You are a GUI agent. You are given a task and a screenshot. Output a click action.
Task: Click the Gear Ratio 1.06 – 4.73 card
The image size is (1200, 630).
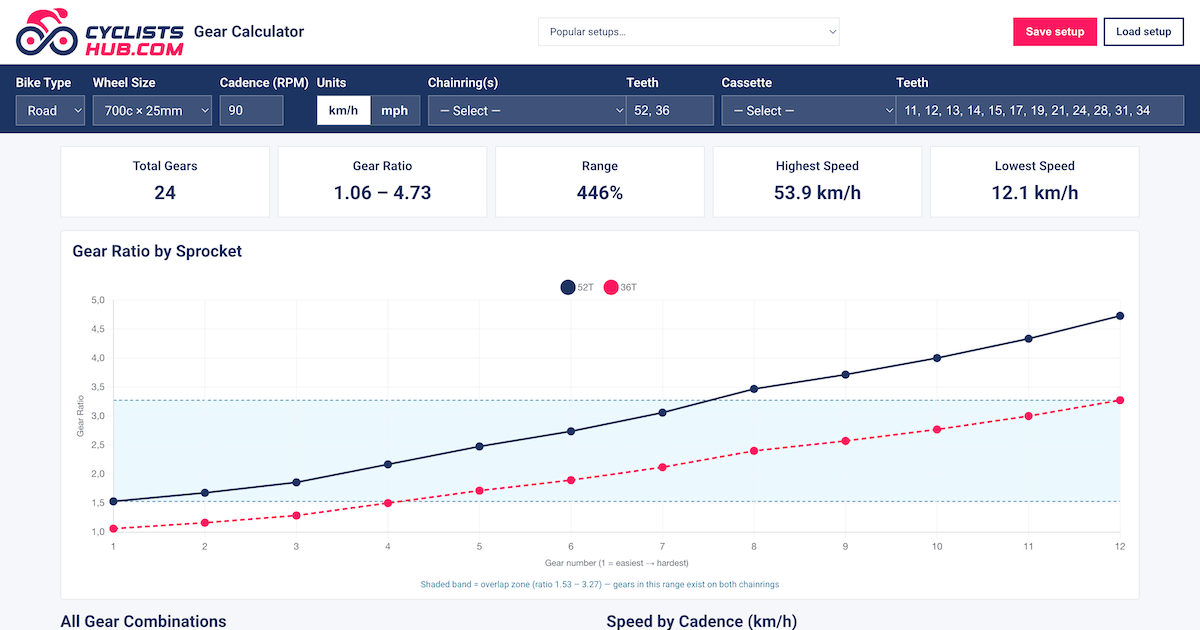383,182
